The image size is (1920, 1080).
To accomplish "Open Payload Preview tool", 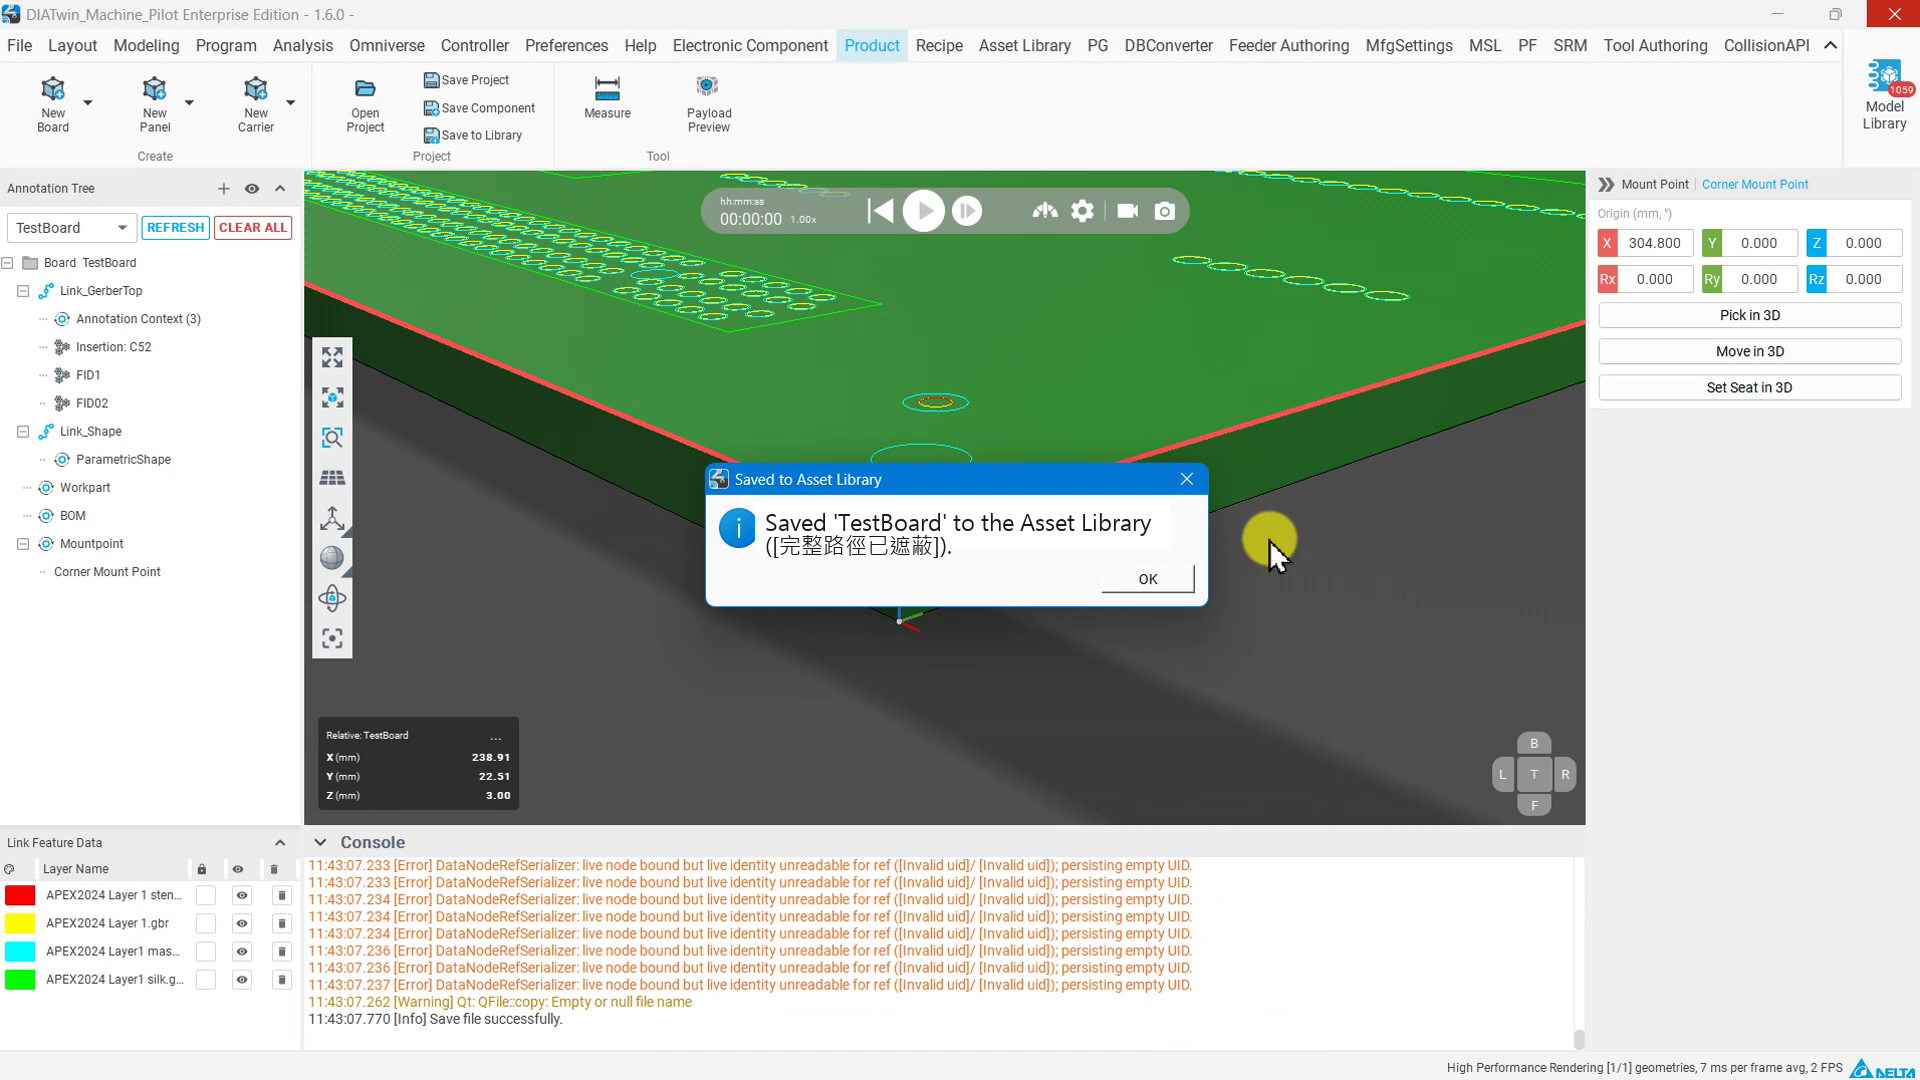I will pos(709,104).
